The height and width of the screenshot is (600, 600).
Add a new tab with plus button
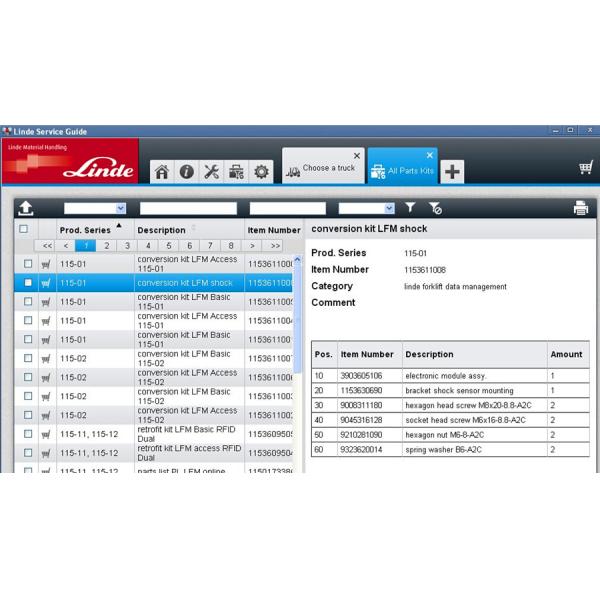453,171
